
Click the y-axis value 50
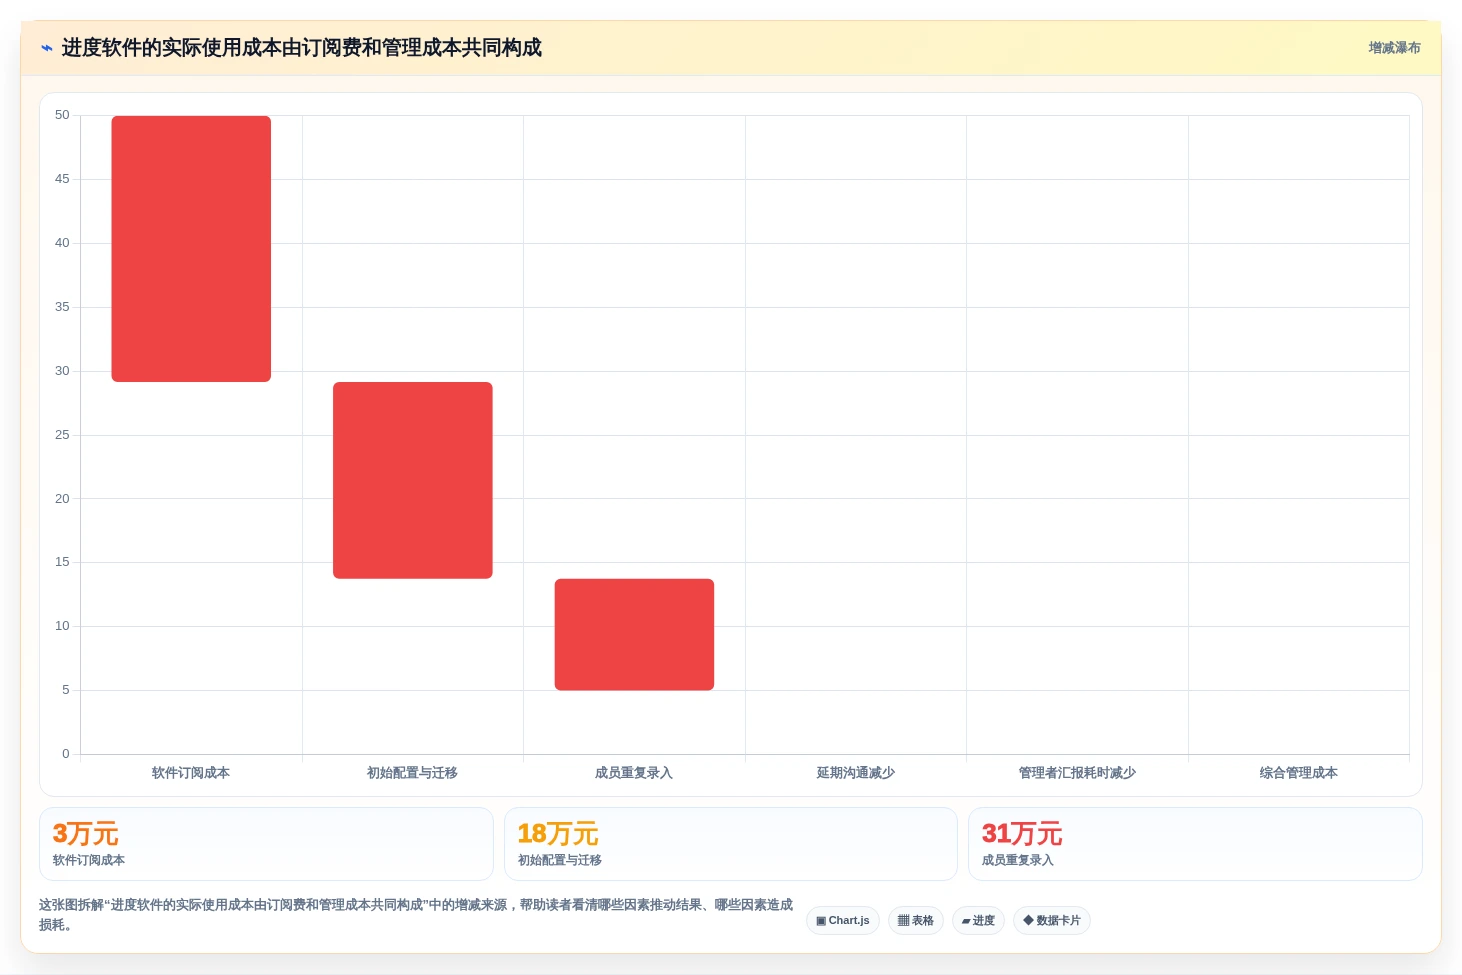(x=62, y=115)
